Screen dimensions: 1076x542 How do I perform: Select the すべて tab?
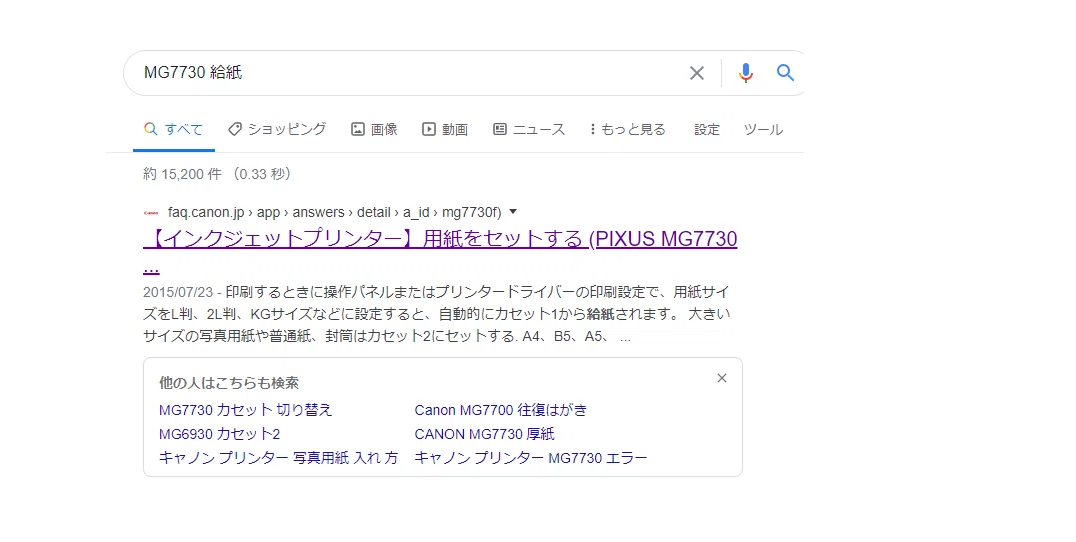coord(174,129)
